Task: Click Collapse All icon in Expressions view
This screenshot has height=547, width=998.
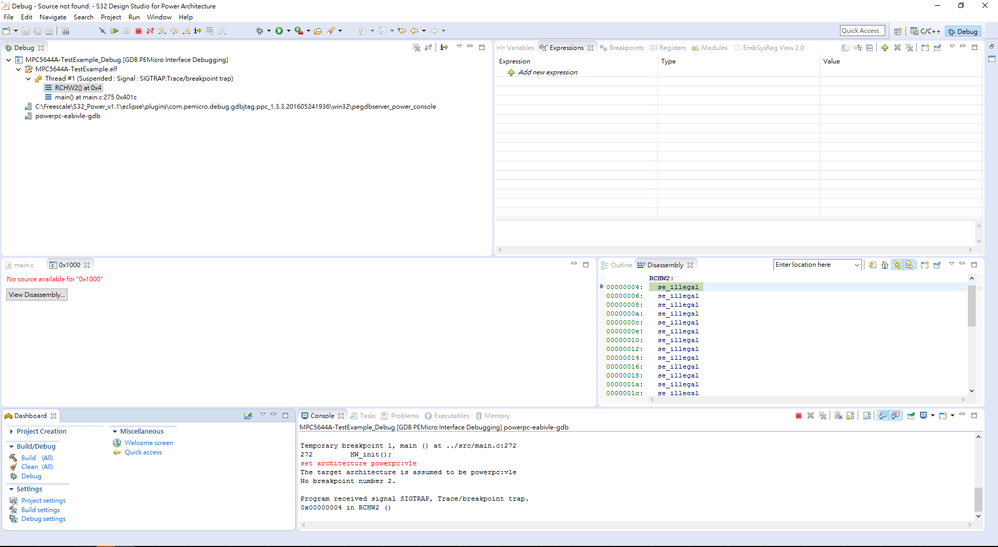Action: [869, 48]
